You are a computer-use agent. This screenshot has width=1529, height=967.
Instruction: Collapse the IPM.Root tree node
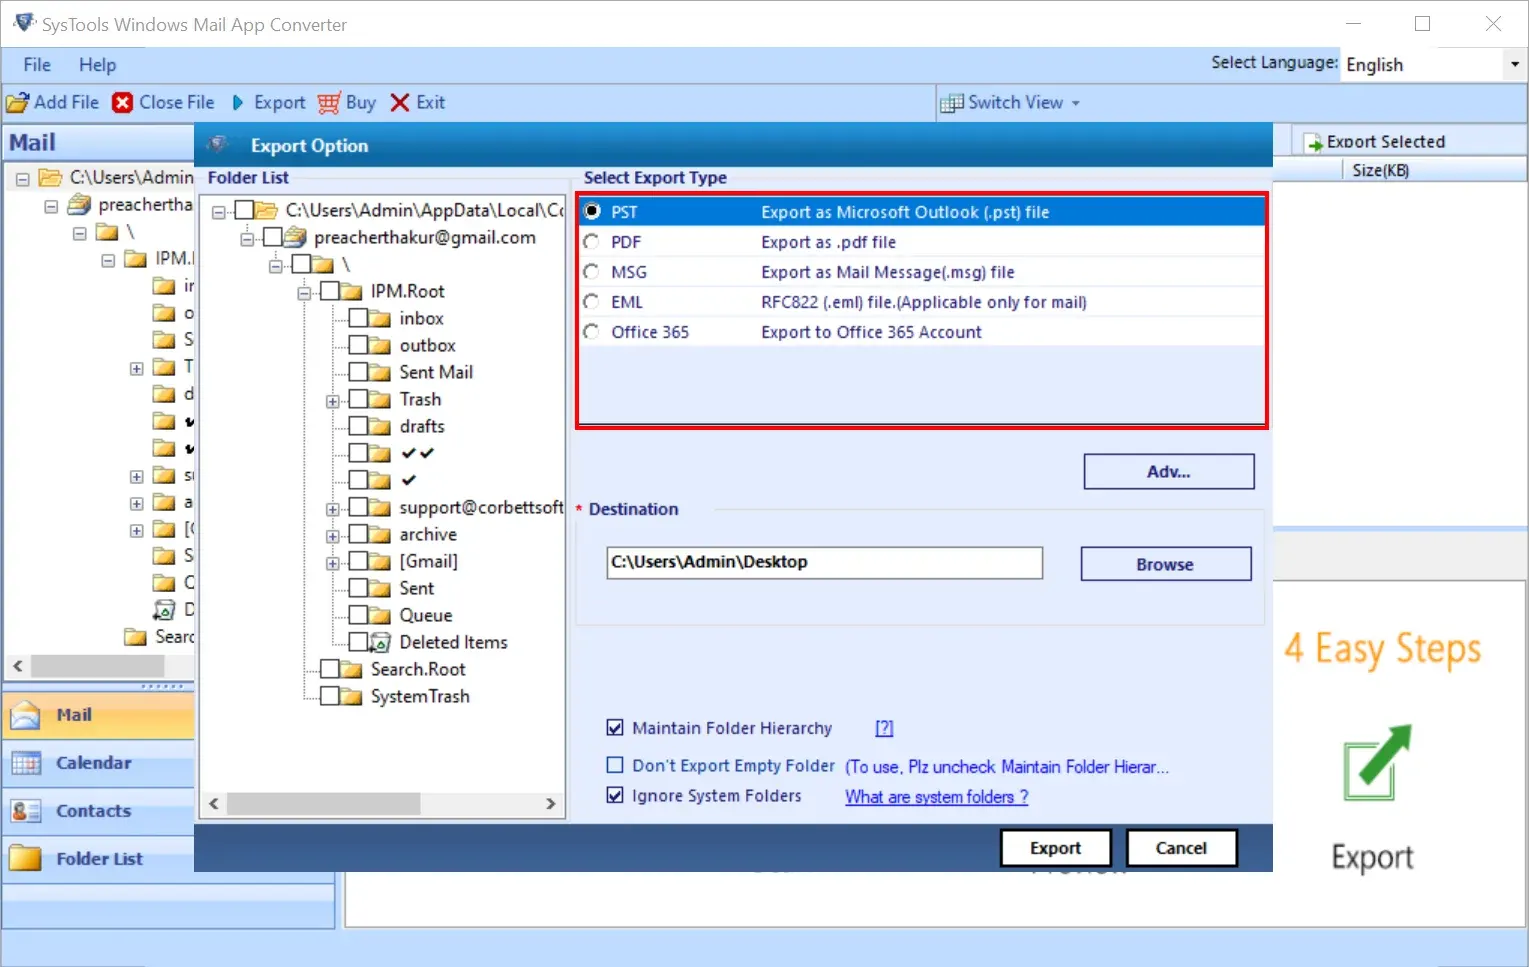click(x=304, y=290)
